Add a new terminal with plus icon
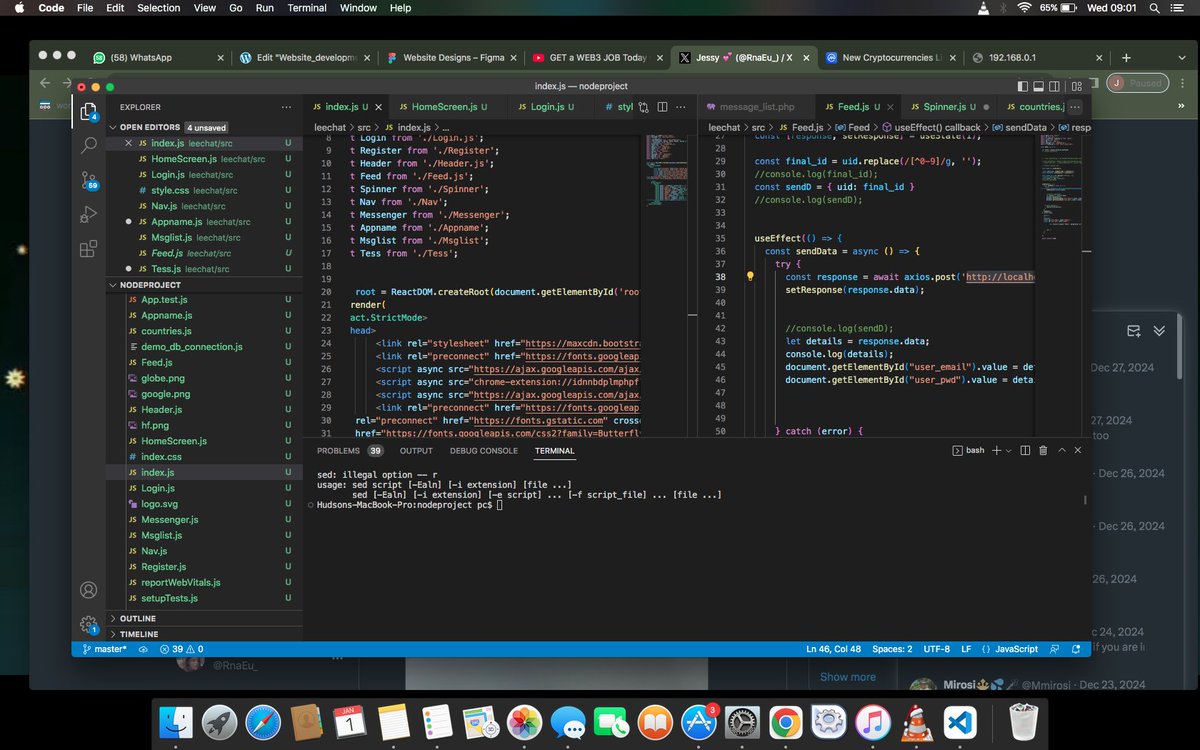1200x750 pixels. tap(996, 451)
